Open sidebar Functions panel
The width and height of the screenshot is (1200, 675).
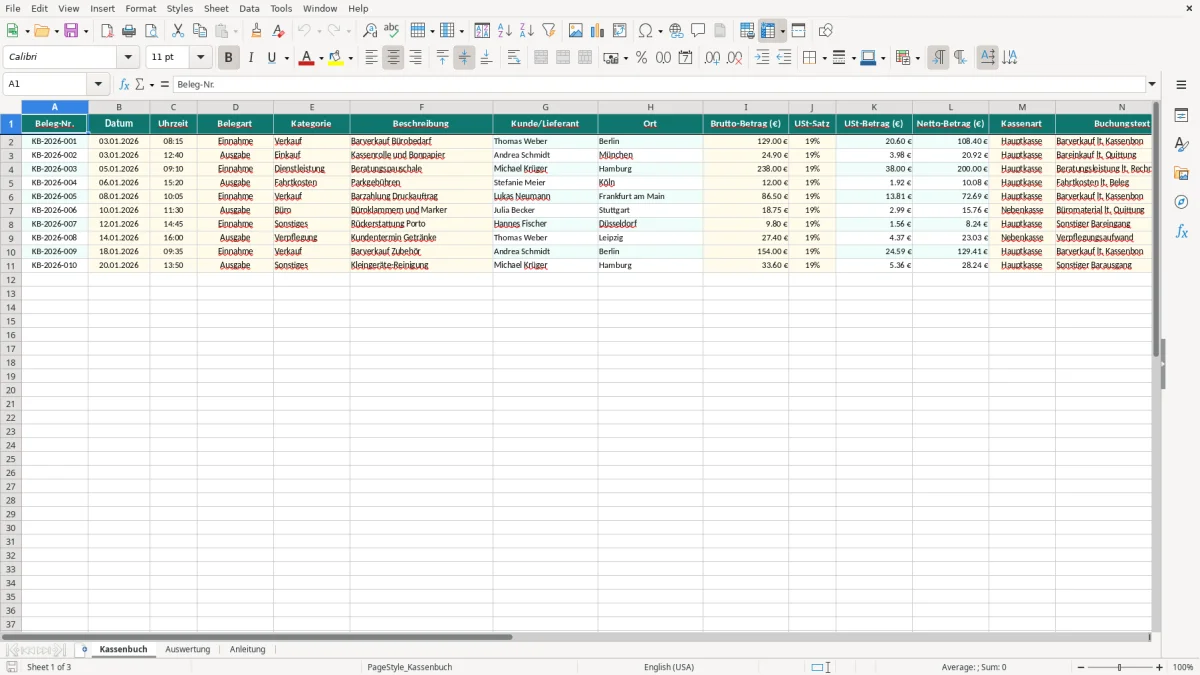[x=1181, y=232]
